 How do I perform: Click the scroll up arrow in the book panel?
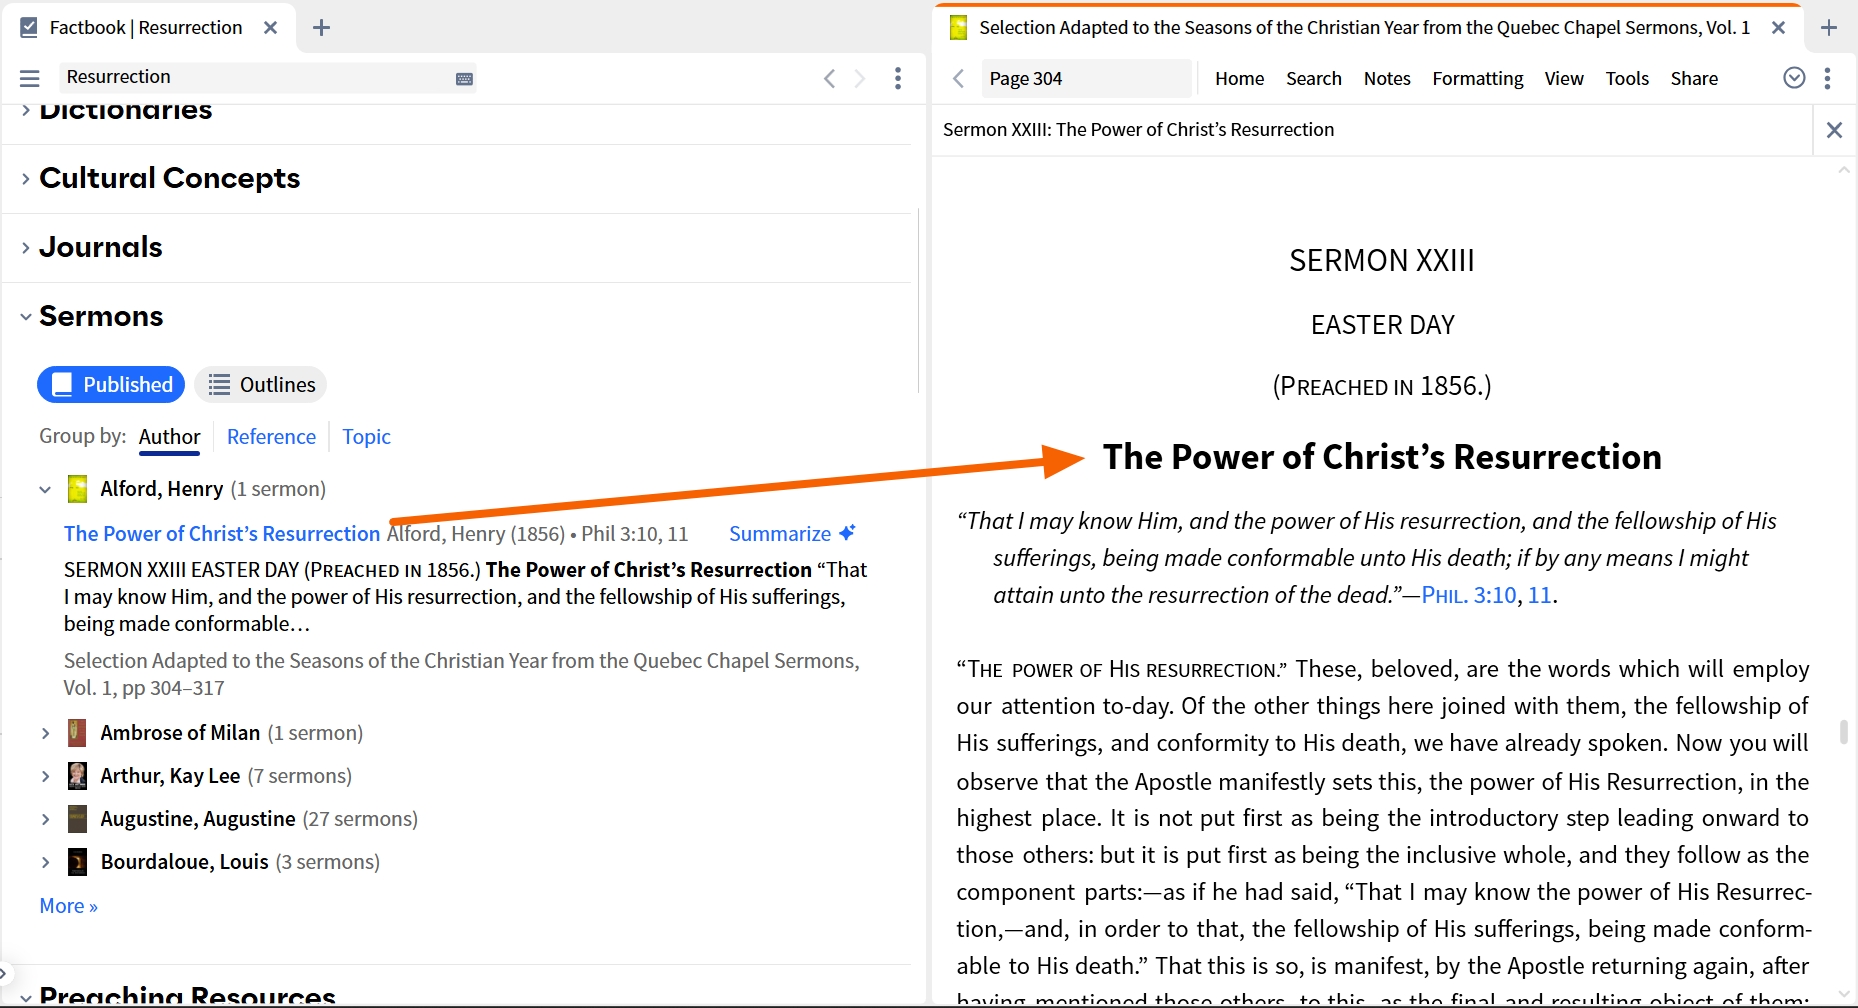click(1844, 171)
